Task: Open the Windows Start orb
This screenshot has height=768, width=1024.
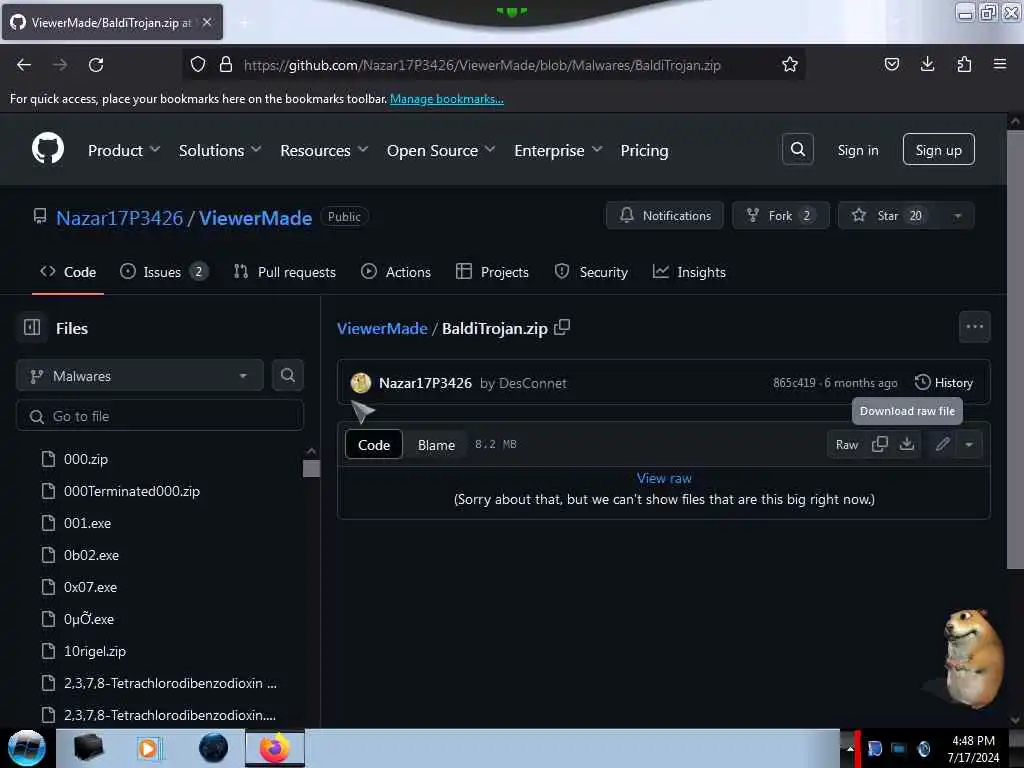Action: point(27,748)
